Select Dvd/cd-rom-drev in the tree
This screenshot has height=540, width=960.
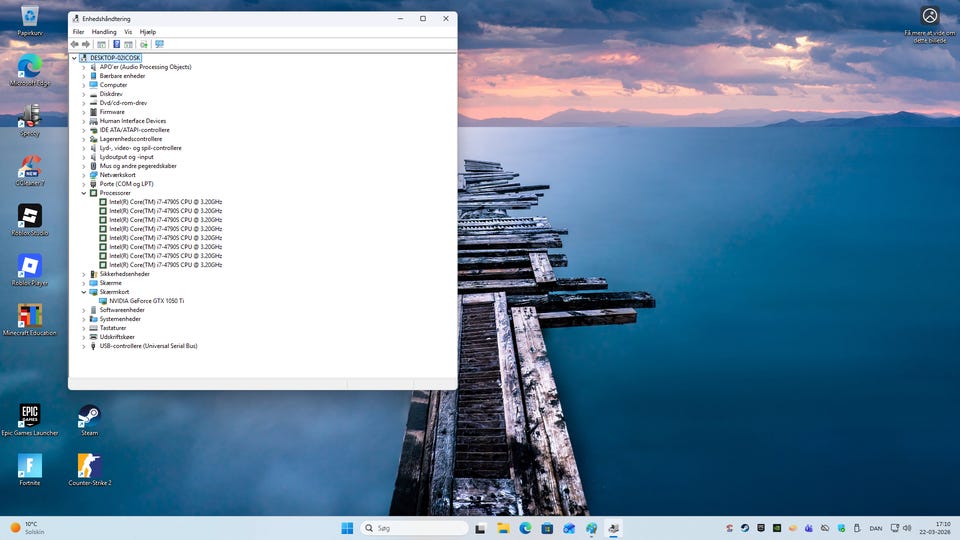point(123,103)
